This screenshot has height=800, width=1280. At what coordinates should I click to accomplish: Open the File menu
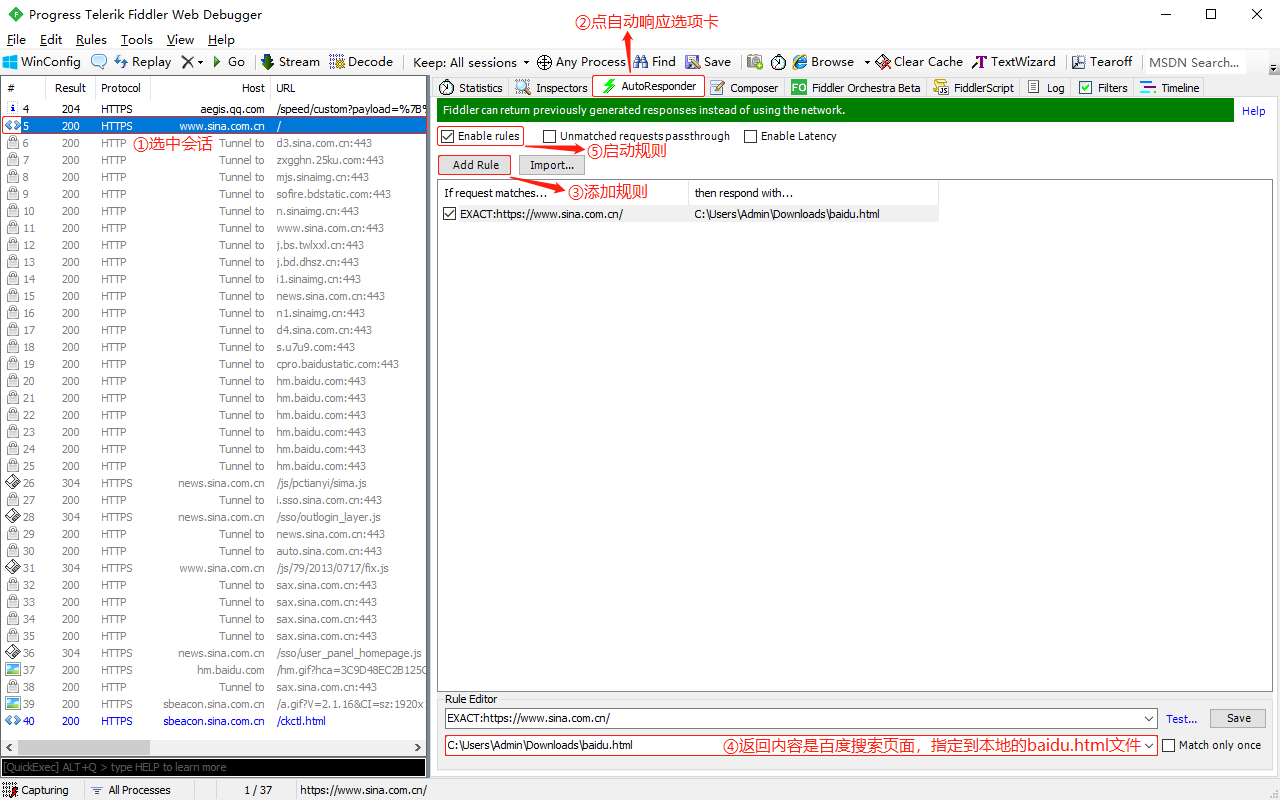coord(16,40)
